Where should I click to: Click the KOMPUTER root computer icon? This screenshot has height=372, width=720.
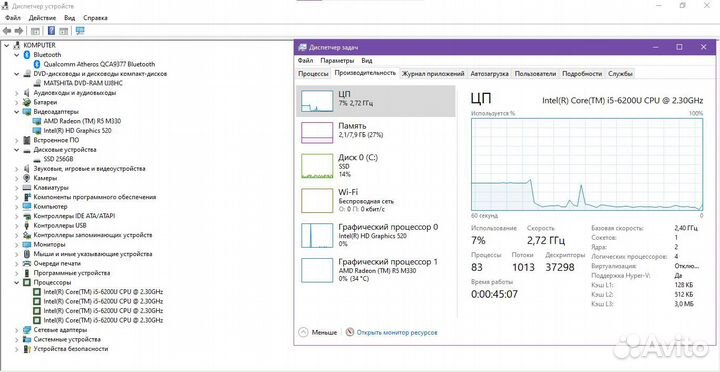coord(17,45)
